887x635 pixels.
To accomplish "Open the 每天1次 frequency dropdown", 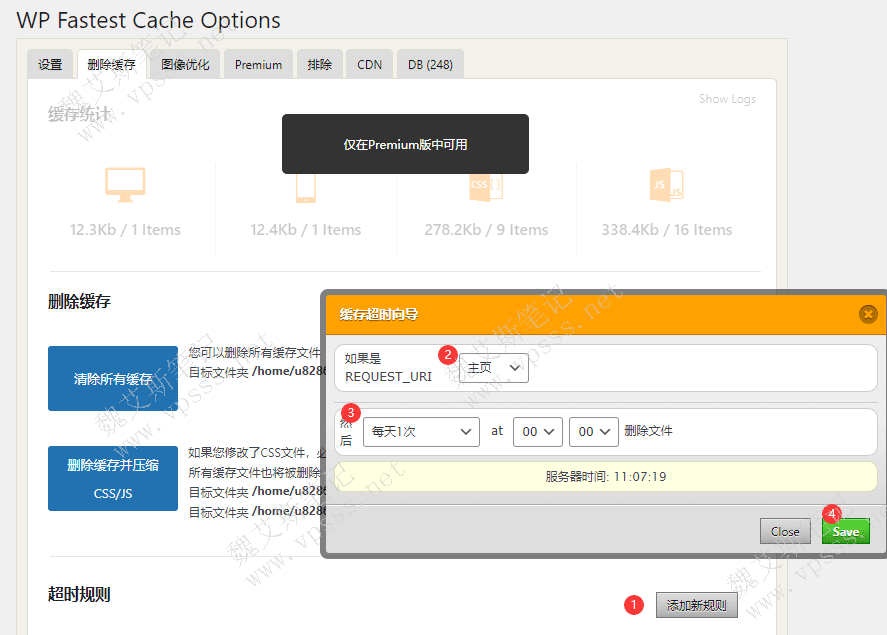I will 421,432.
